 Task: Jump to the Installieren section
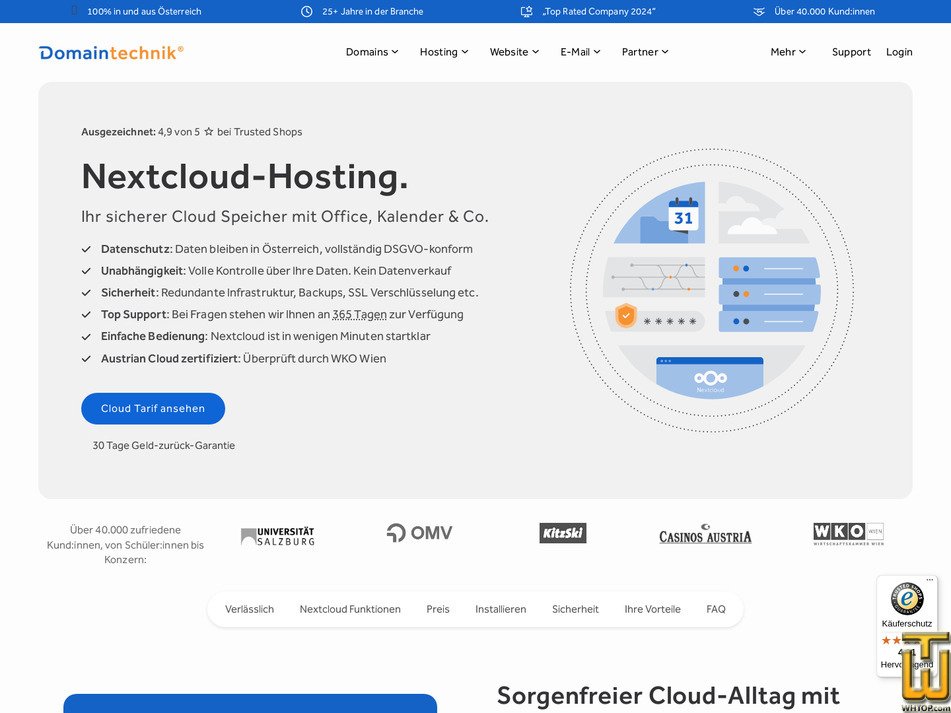tap(500, 609)
